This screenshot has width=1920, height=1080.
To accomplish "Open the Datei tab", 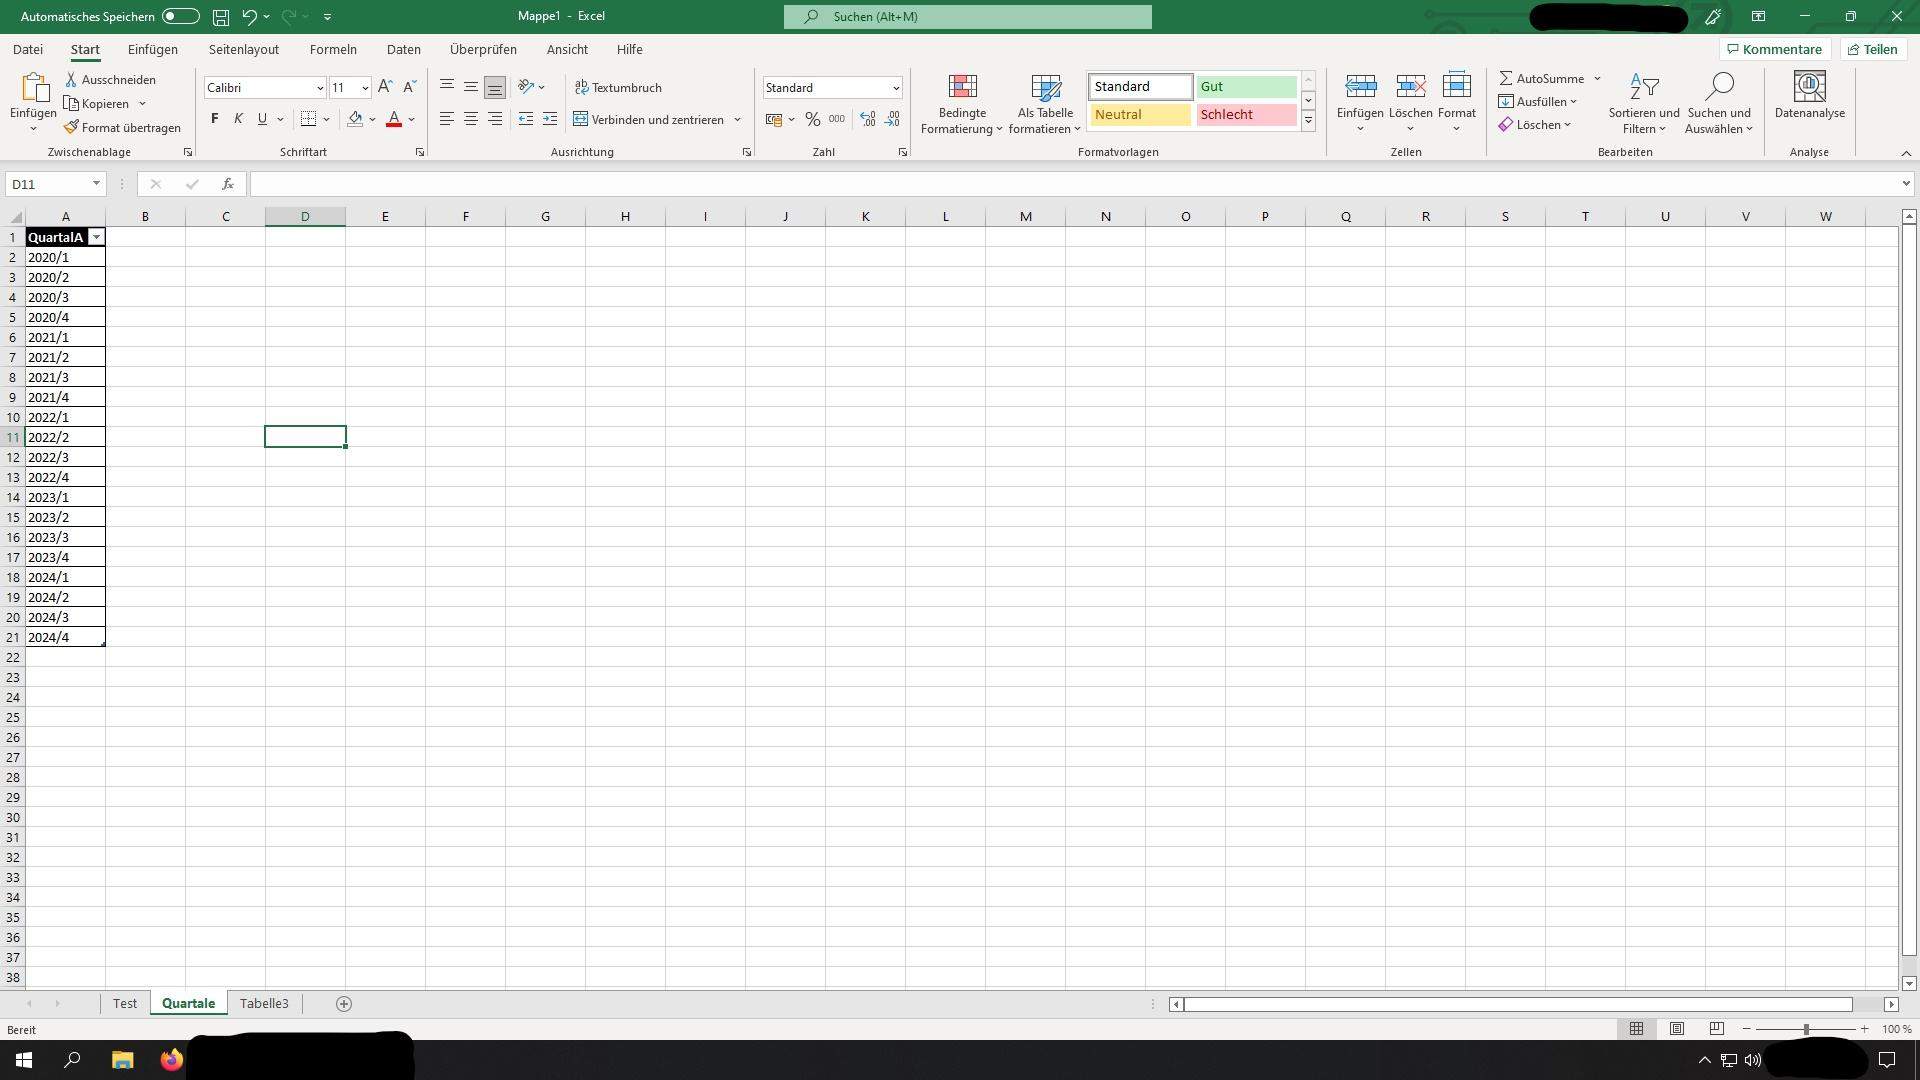I will (28, 49).
